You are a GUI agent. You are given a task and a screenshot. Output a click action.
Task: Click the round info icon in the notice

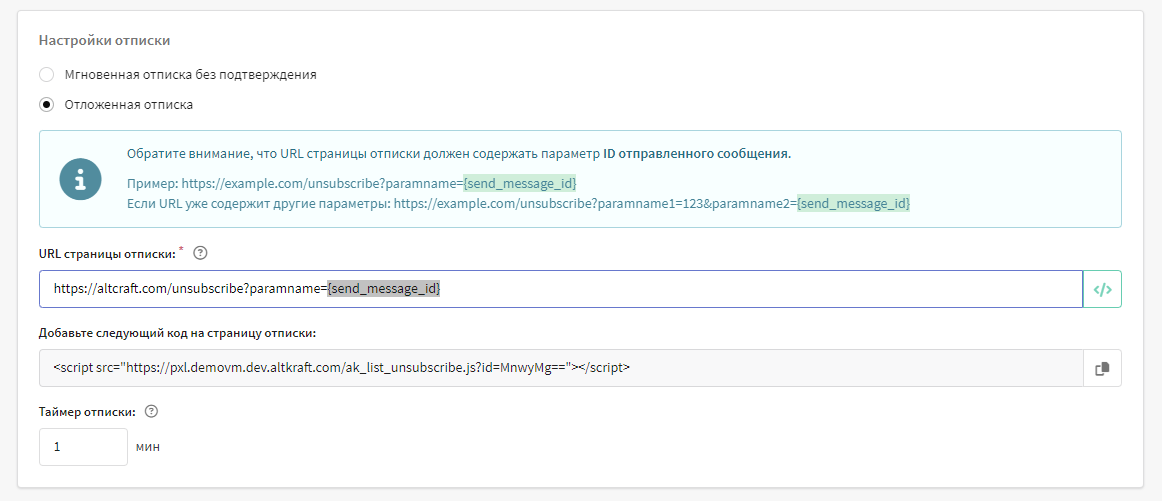(x=80, y=179)
